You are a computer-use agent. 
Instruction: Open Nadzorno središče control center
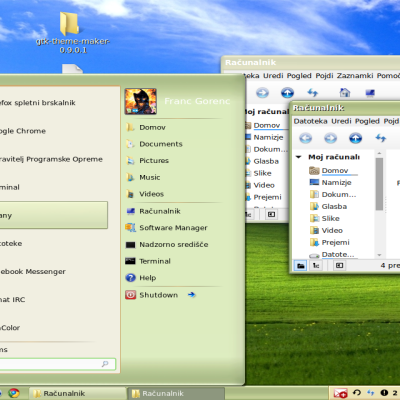click(167, 245)
